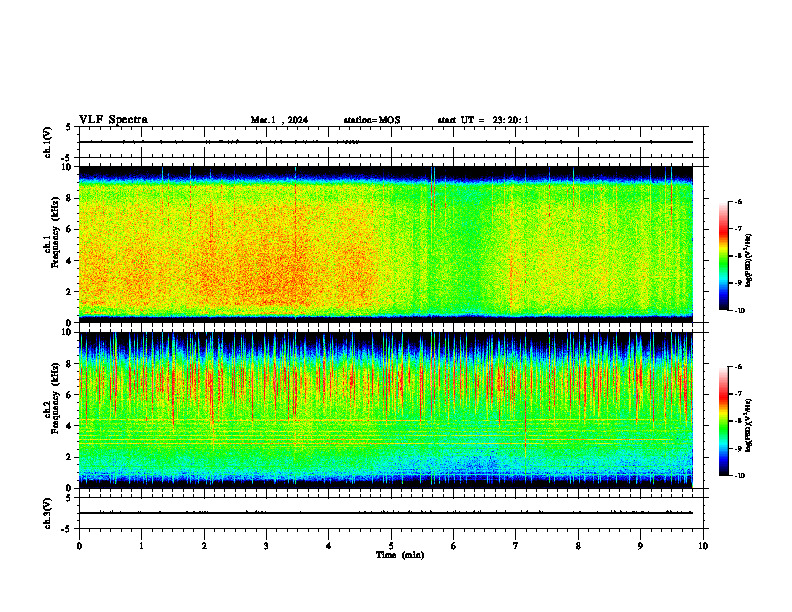
Task: Click the date 'Mar.1 , 2024'
Action: point(279,120)
